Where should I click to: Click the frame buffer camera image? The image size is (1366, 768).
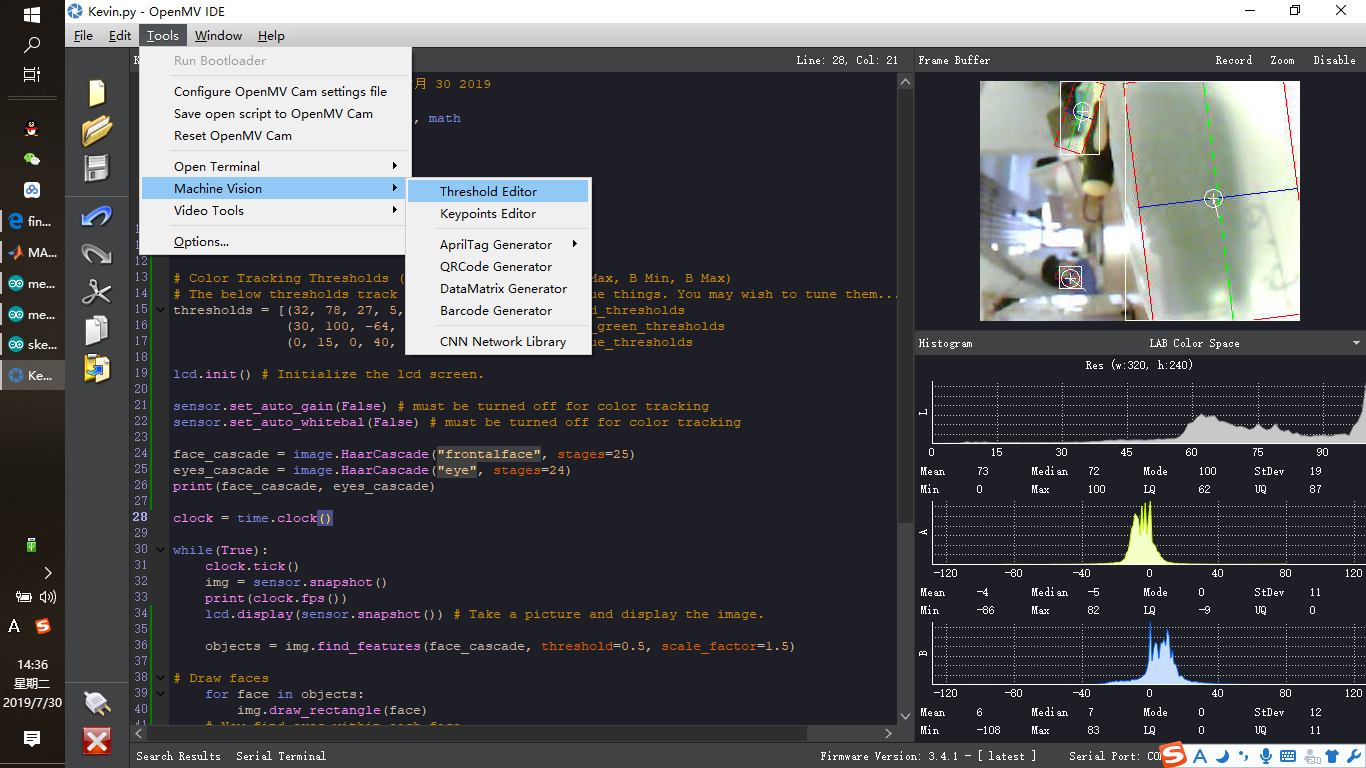coord(1140,201)
